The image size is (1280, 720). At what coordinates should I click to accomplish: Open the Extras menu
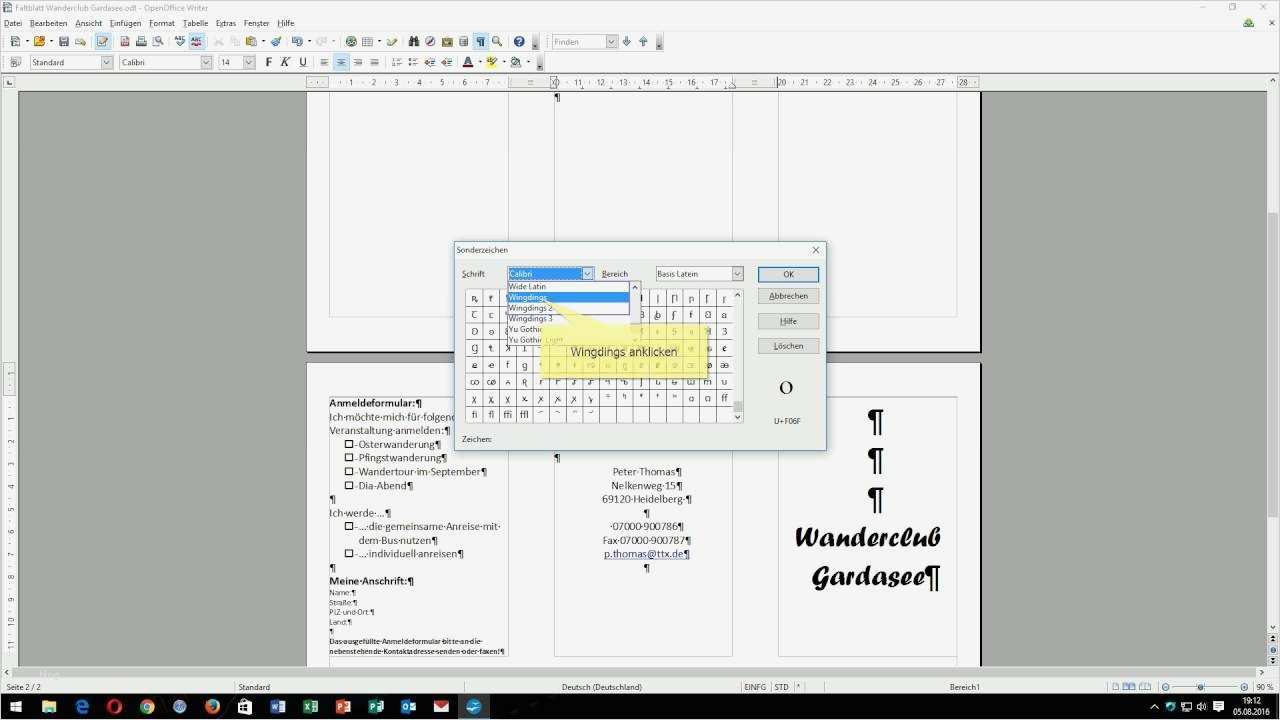tap(226, 22)
